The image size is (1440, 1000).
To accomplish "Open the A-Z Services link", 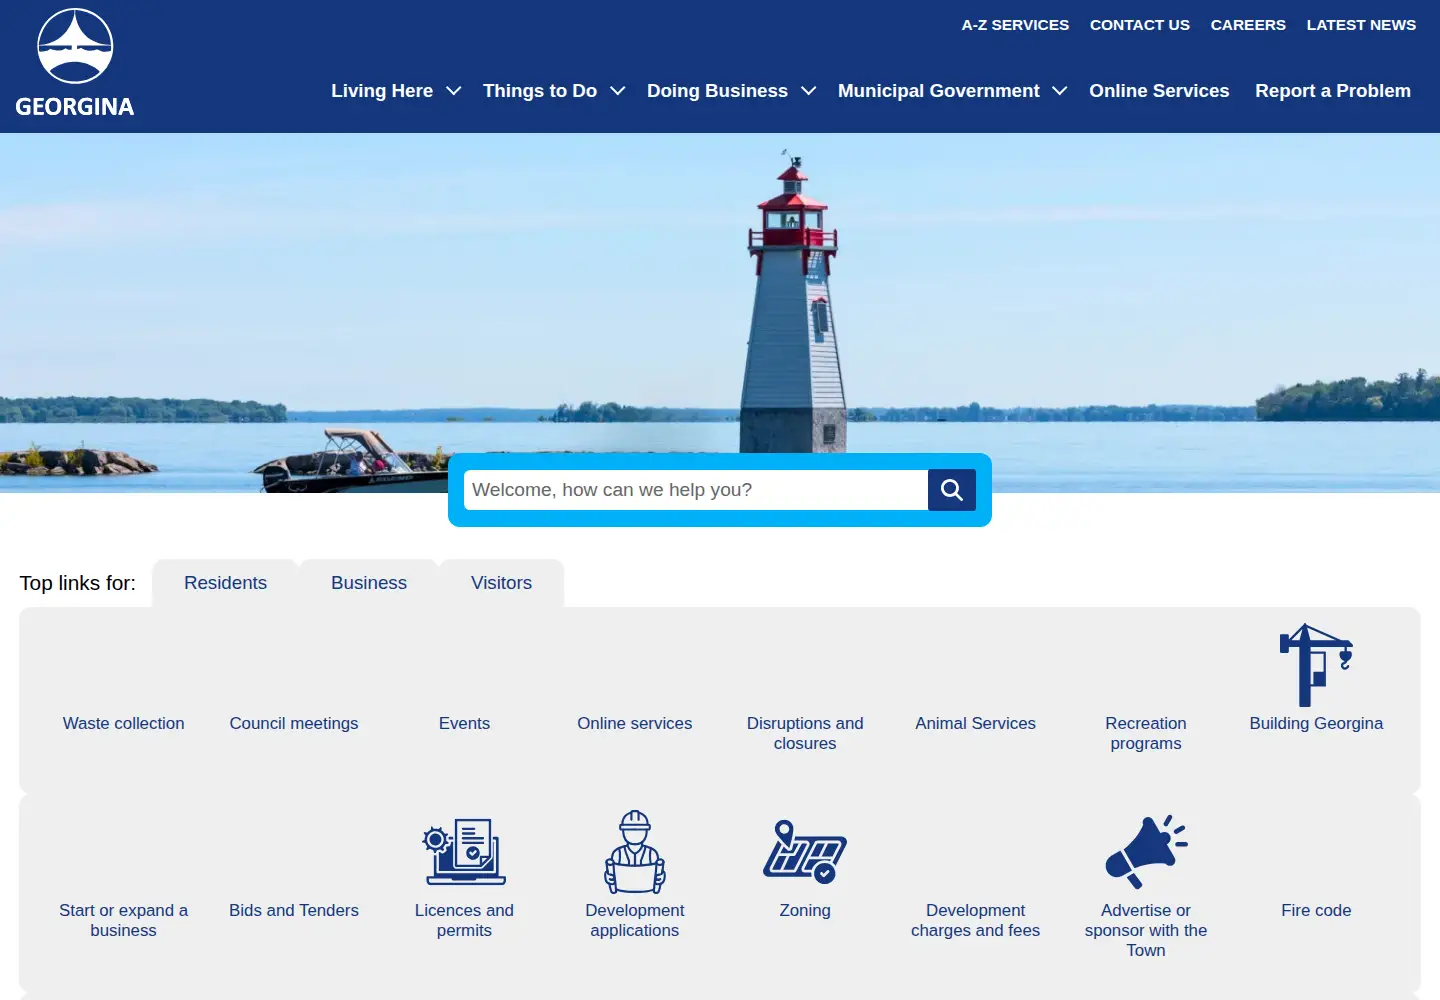I will [x=1015, y=25].
